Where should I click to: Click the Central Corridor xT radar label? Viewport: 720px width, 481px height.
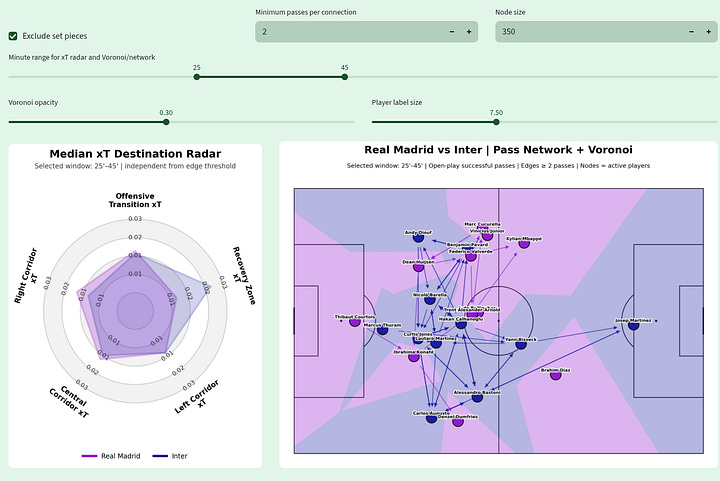tap(69, 402)
